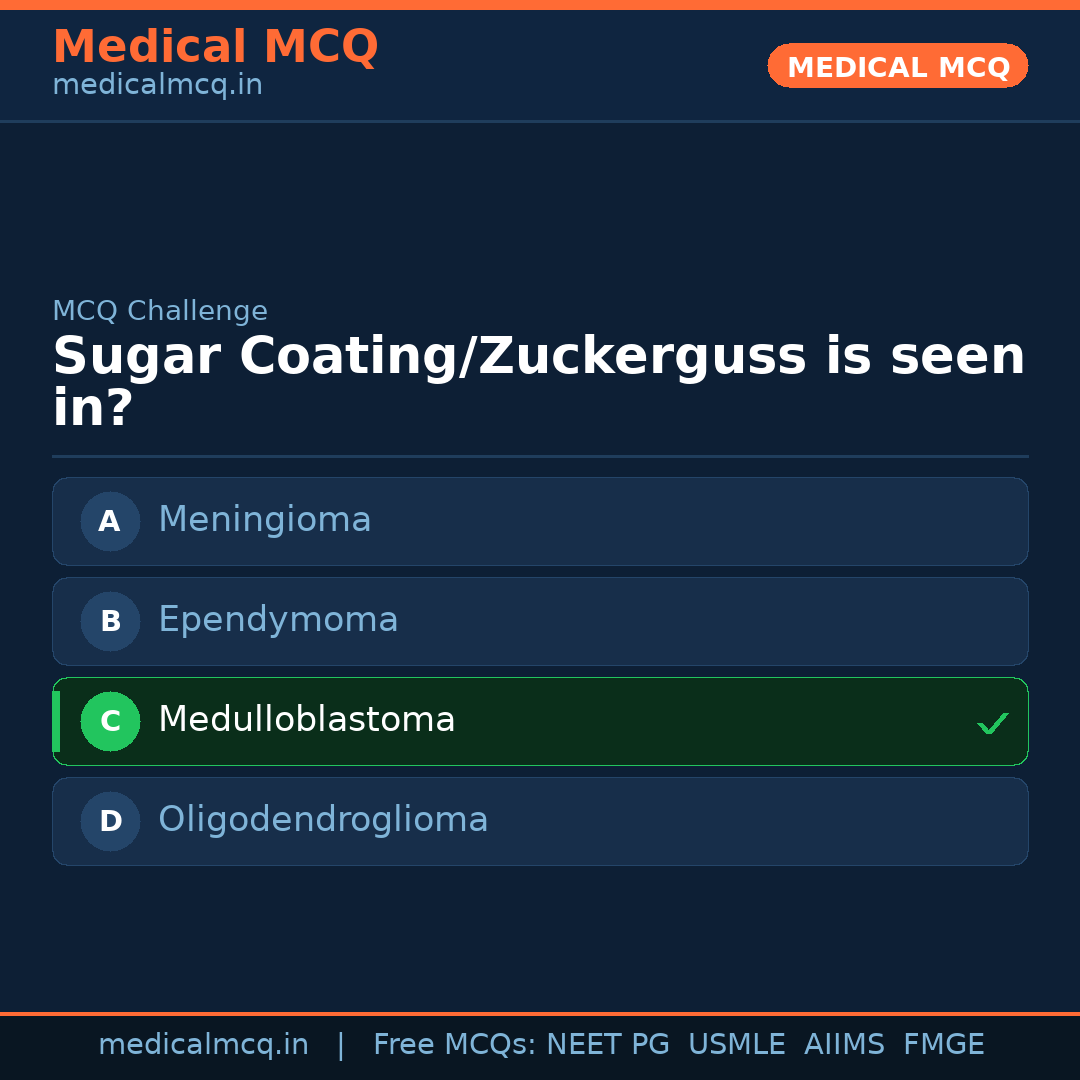Viewport: 1080px width, 1080px height.
Task: Choose the Ependymoma answer option
Action: [540, 621]
